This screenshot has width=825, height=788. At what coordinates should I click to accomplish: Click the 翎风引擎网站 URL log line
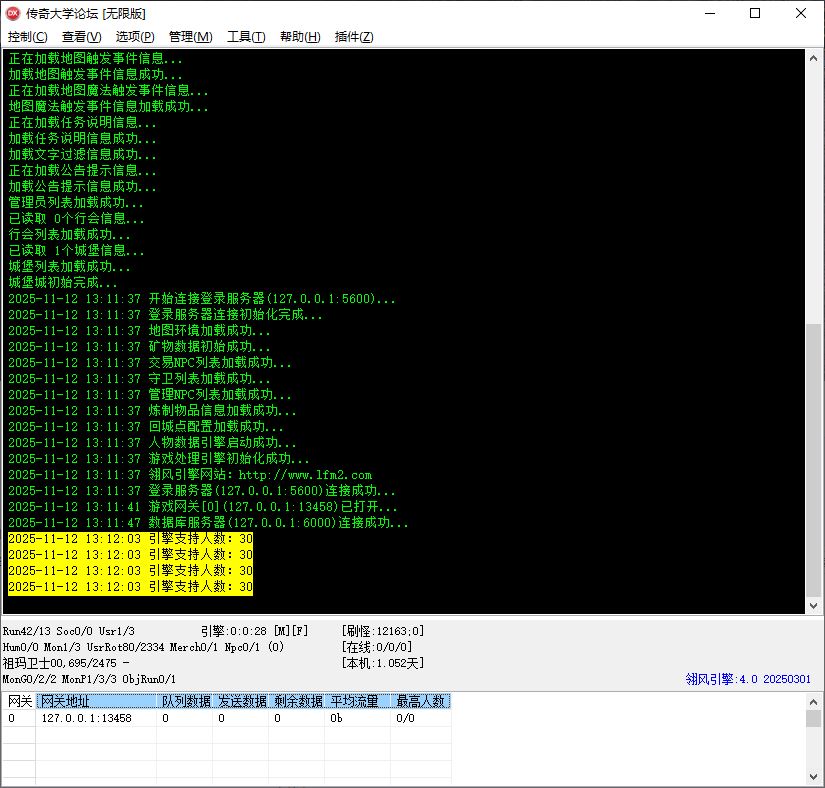click(190, 475)
